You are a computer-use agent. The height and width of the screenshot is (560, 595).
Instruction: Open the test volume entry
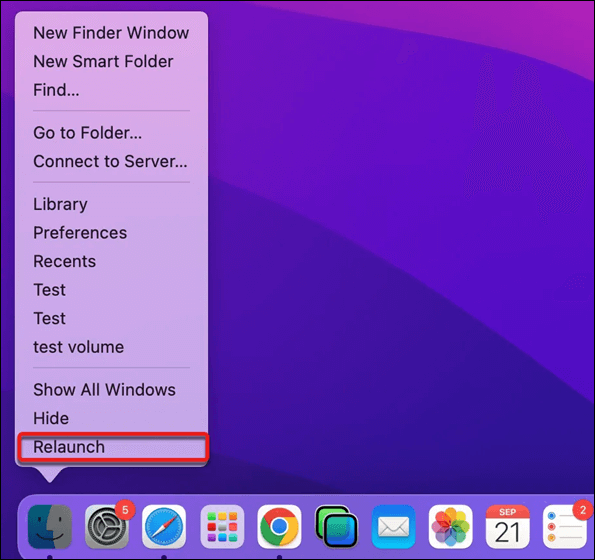pyautogui.click(x=112, y=347)
